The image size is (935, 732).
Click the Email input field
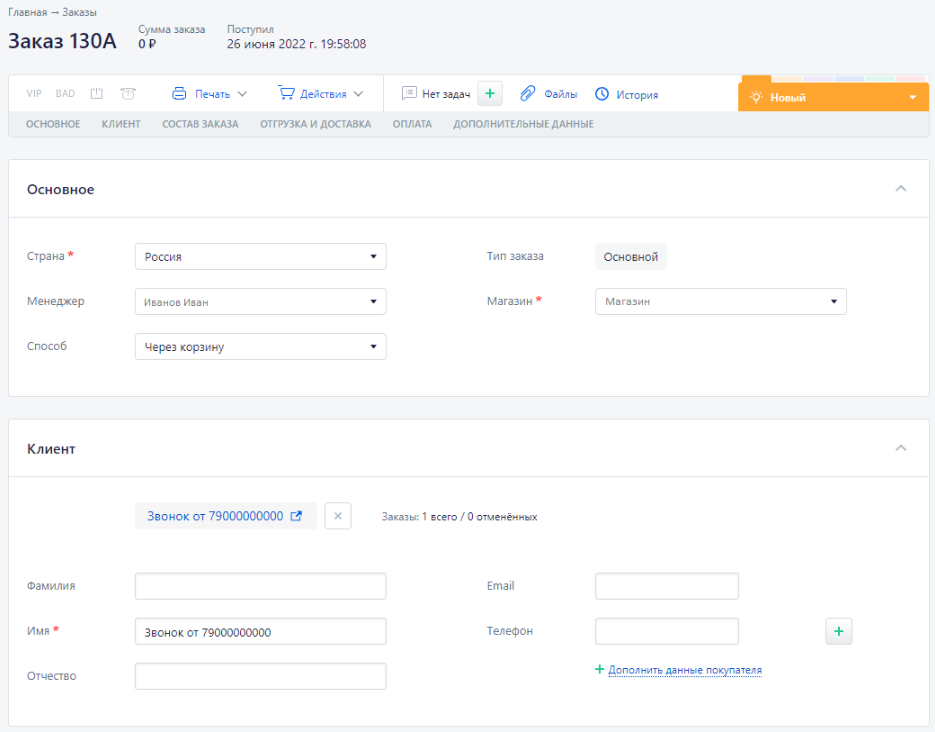click(x=666, y=586)
